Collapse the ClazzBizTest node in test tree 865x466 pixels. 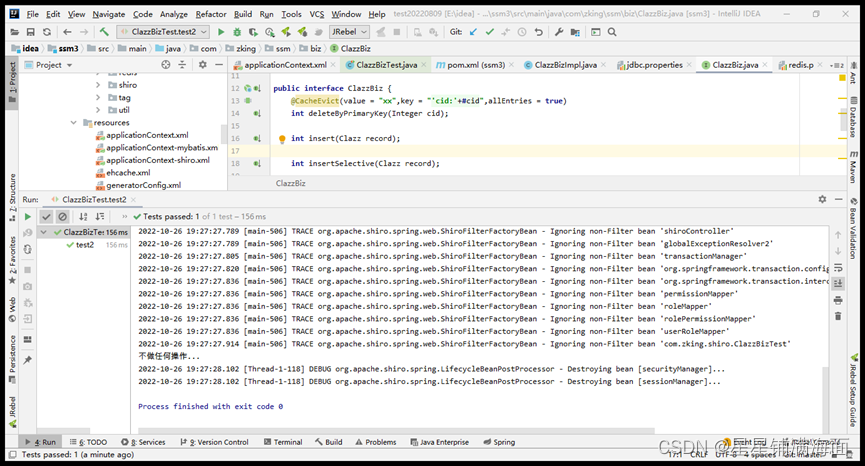coord(44,232)
